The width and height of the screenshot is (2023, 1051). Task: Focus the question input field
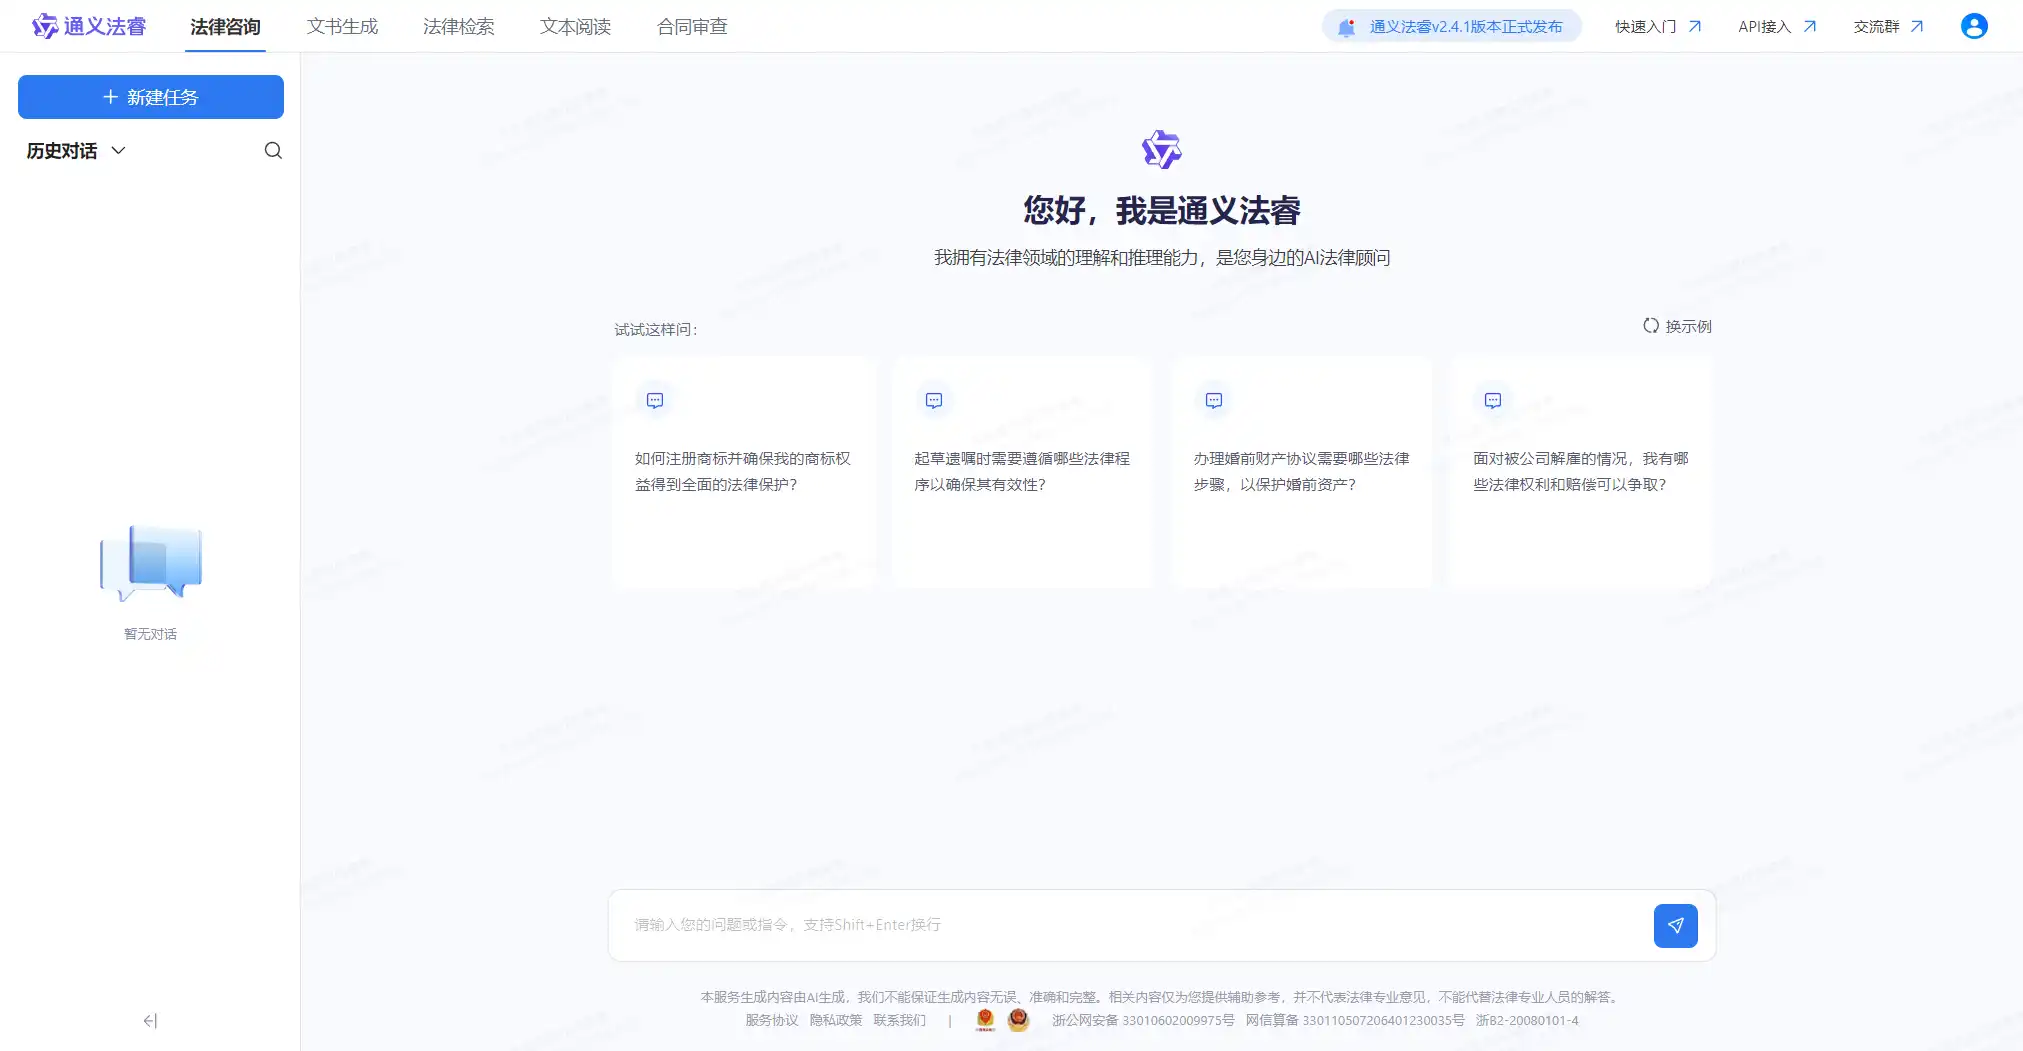[1135, 925]
